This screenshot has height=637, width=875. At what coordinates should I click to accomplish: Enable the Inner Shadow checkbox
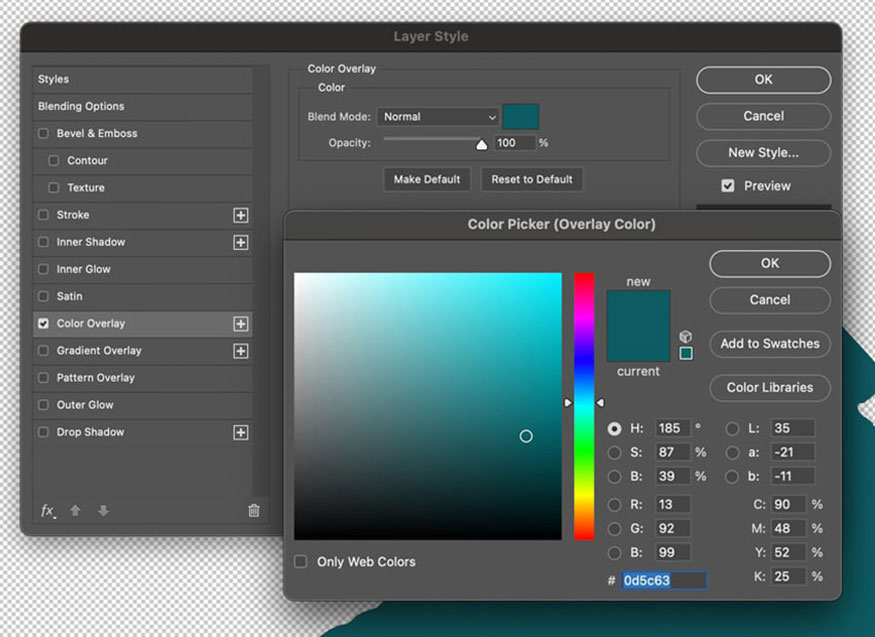(x=43, y=242)
